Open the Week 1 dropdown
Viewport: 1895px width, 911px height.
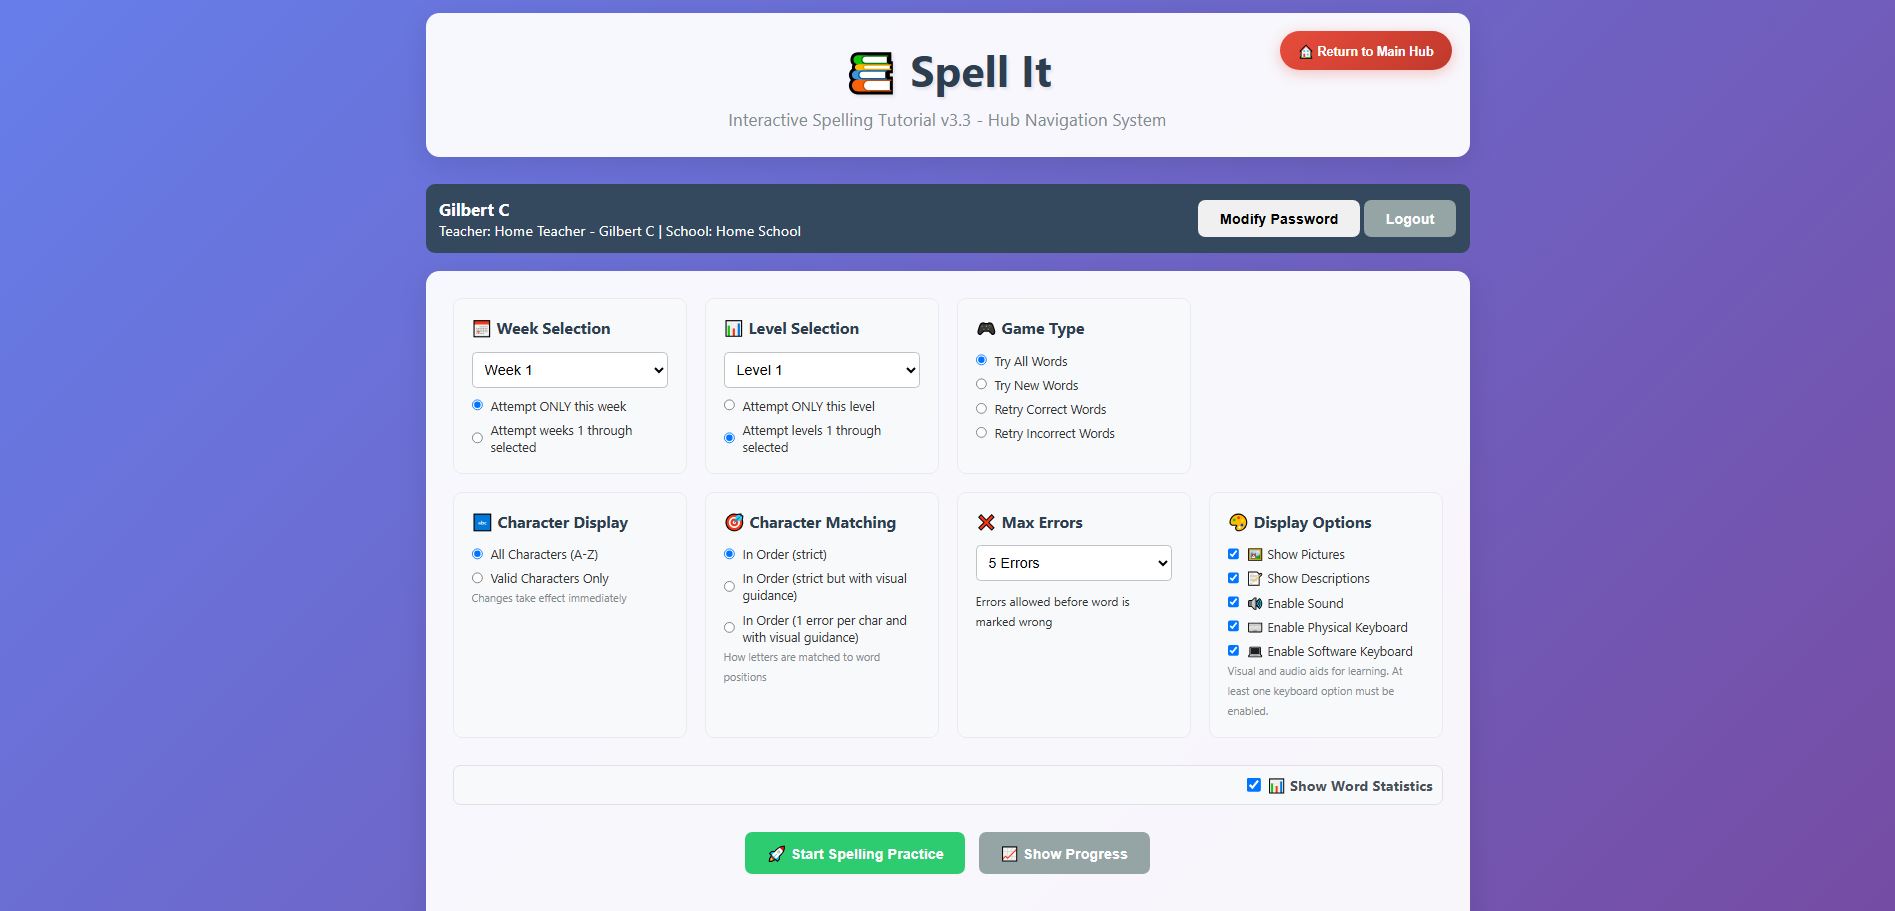pos(569,370)
